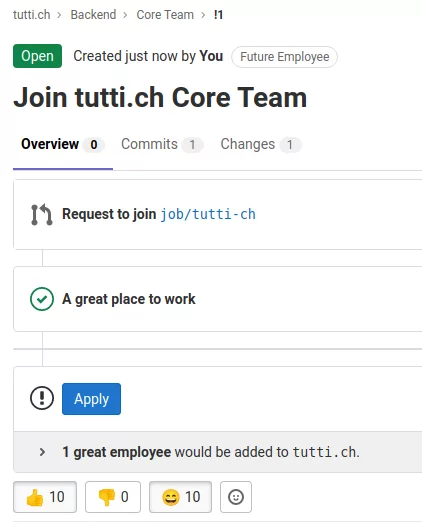Click the exclamation warning circle icon

42,398
